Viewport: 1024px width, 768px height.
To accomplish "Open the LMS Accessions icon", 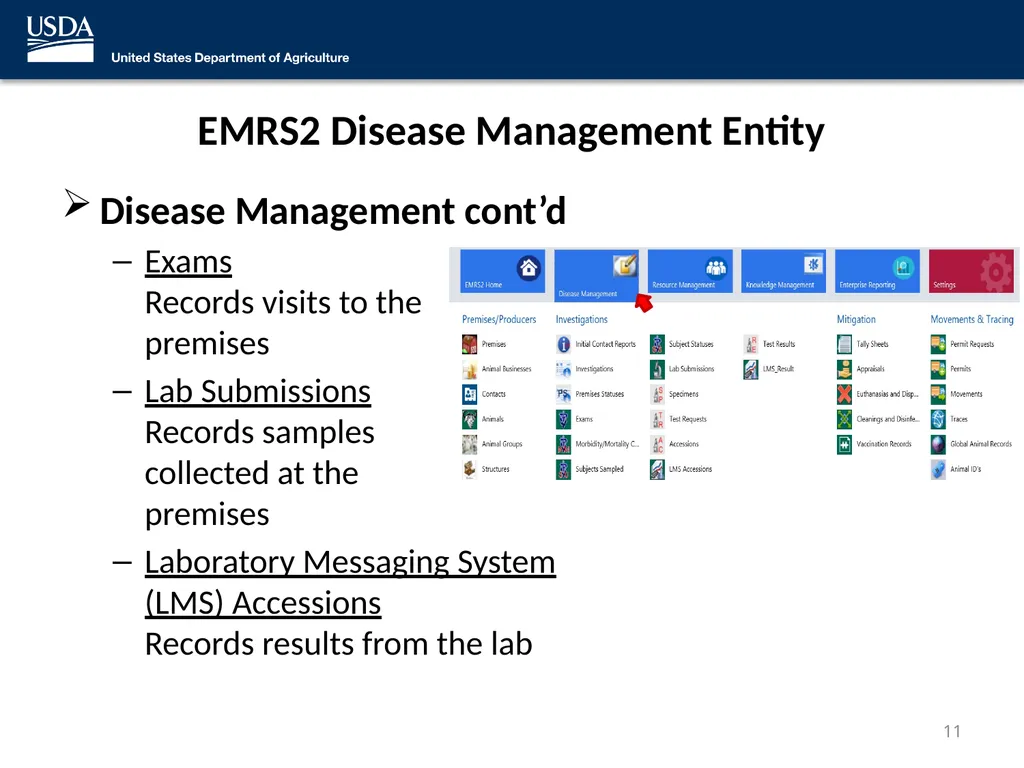I will (x=658, y=469).
